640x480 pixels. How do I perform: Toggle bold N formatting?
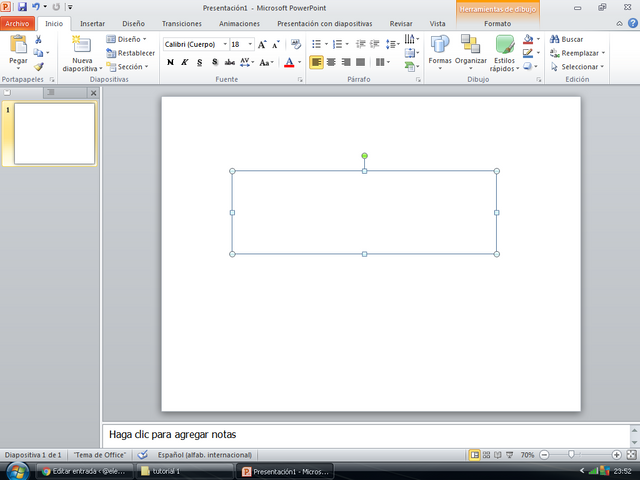click(171, 62)
